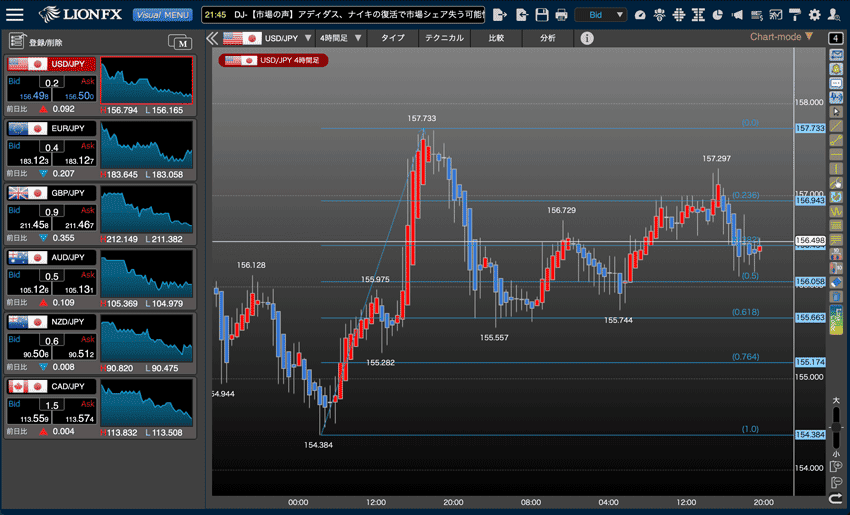Image resolution: width=850 pixels, height=515 pixels.
Task: Click the 登録/削除 register button
Action: 35,42
